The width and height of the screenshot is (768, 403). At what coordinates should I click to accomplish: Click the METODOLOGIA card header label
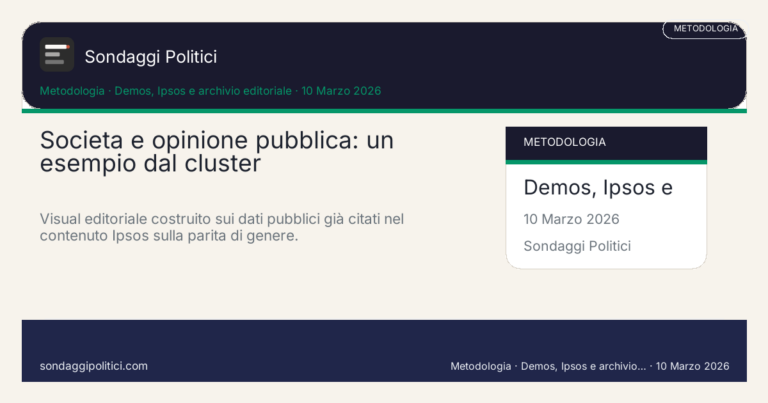pyautogui.click(x=564, y=142)
